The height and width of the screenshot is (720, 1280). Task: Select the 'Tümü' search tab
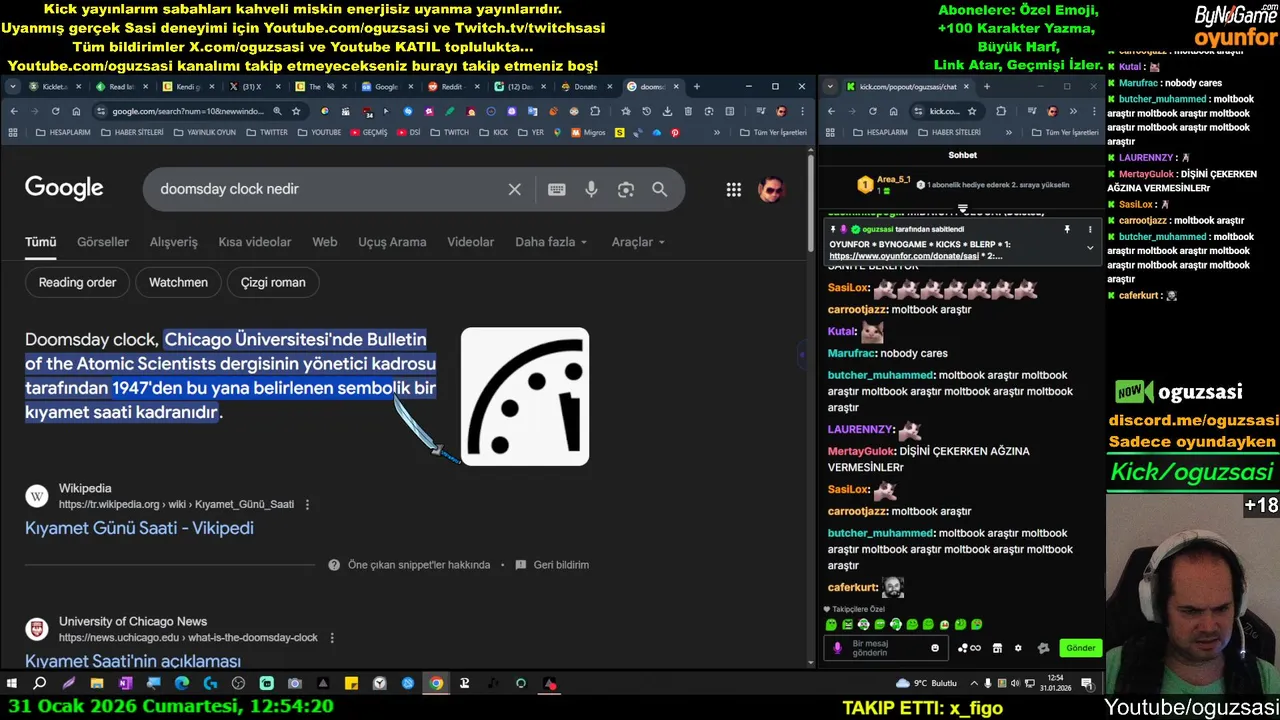pos(41,242)
